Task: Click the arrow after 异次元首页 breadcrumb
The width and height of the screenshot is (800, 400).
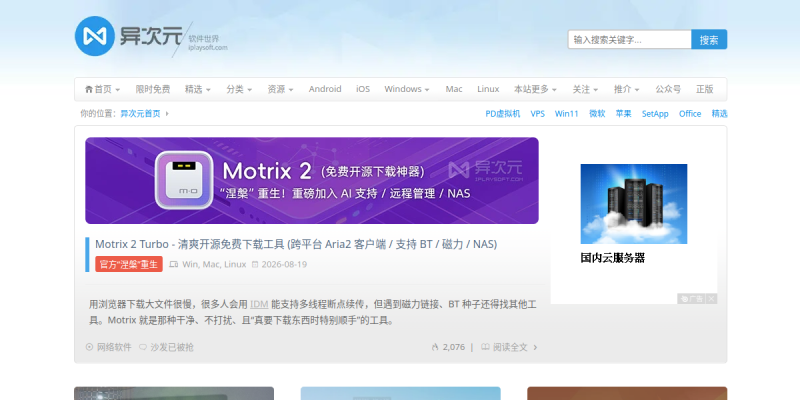Action: pos(167,114)
